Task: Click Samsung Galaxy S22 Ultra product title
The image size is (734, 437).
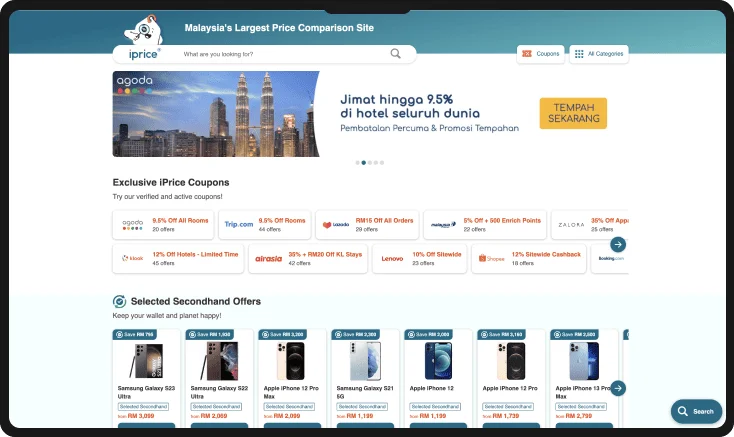Action: [219, 392]
